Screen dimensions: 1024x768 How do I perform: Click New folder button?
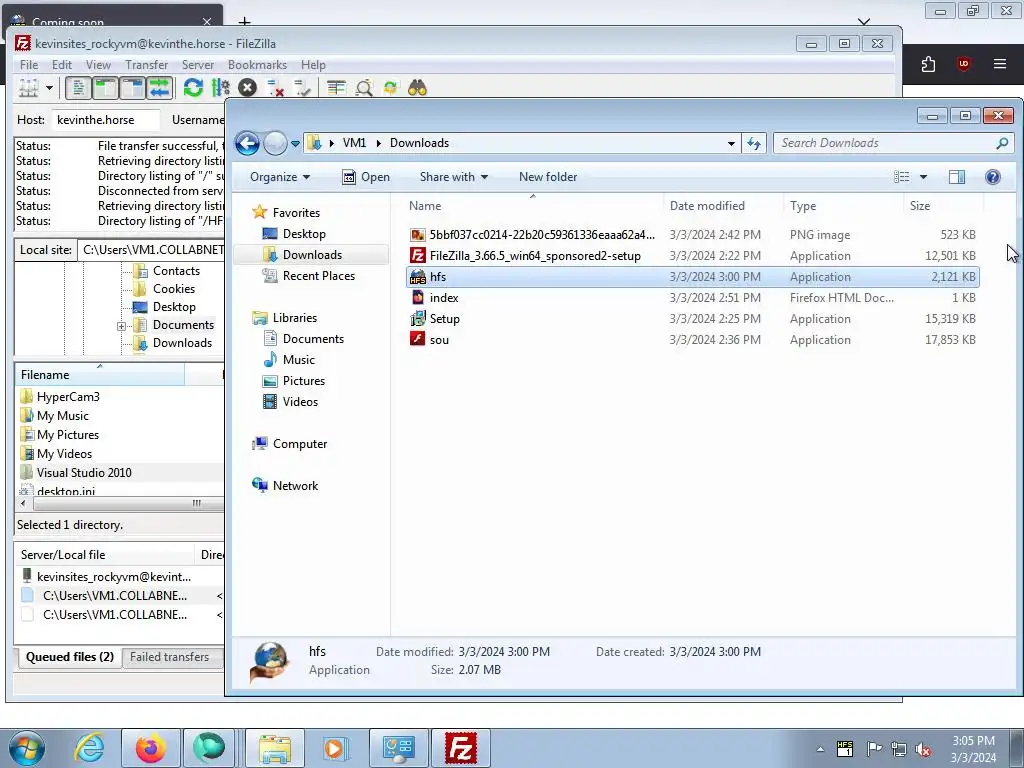click(548, 177)
